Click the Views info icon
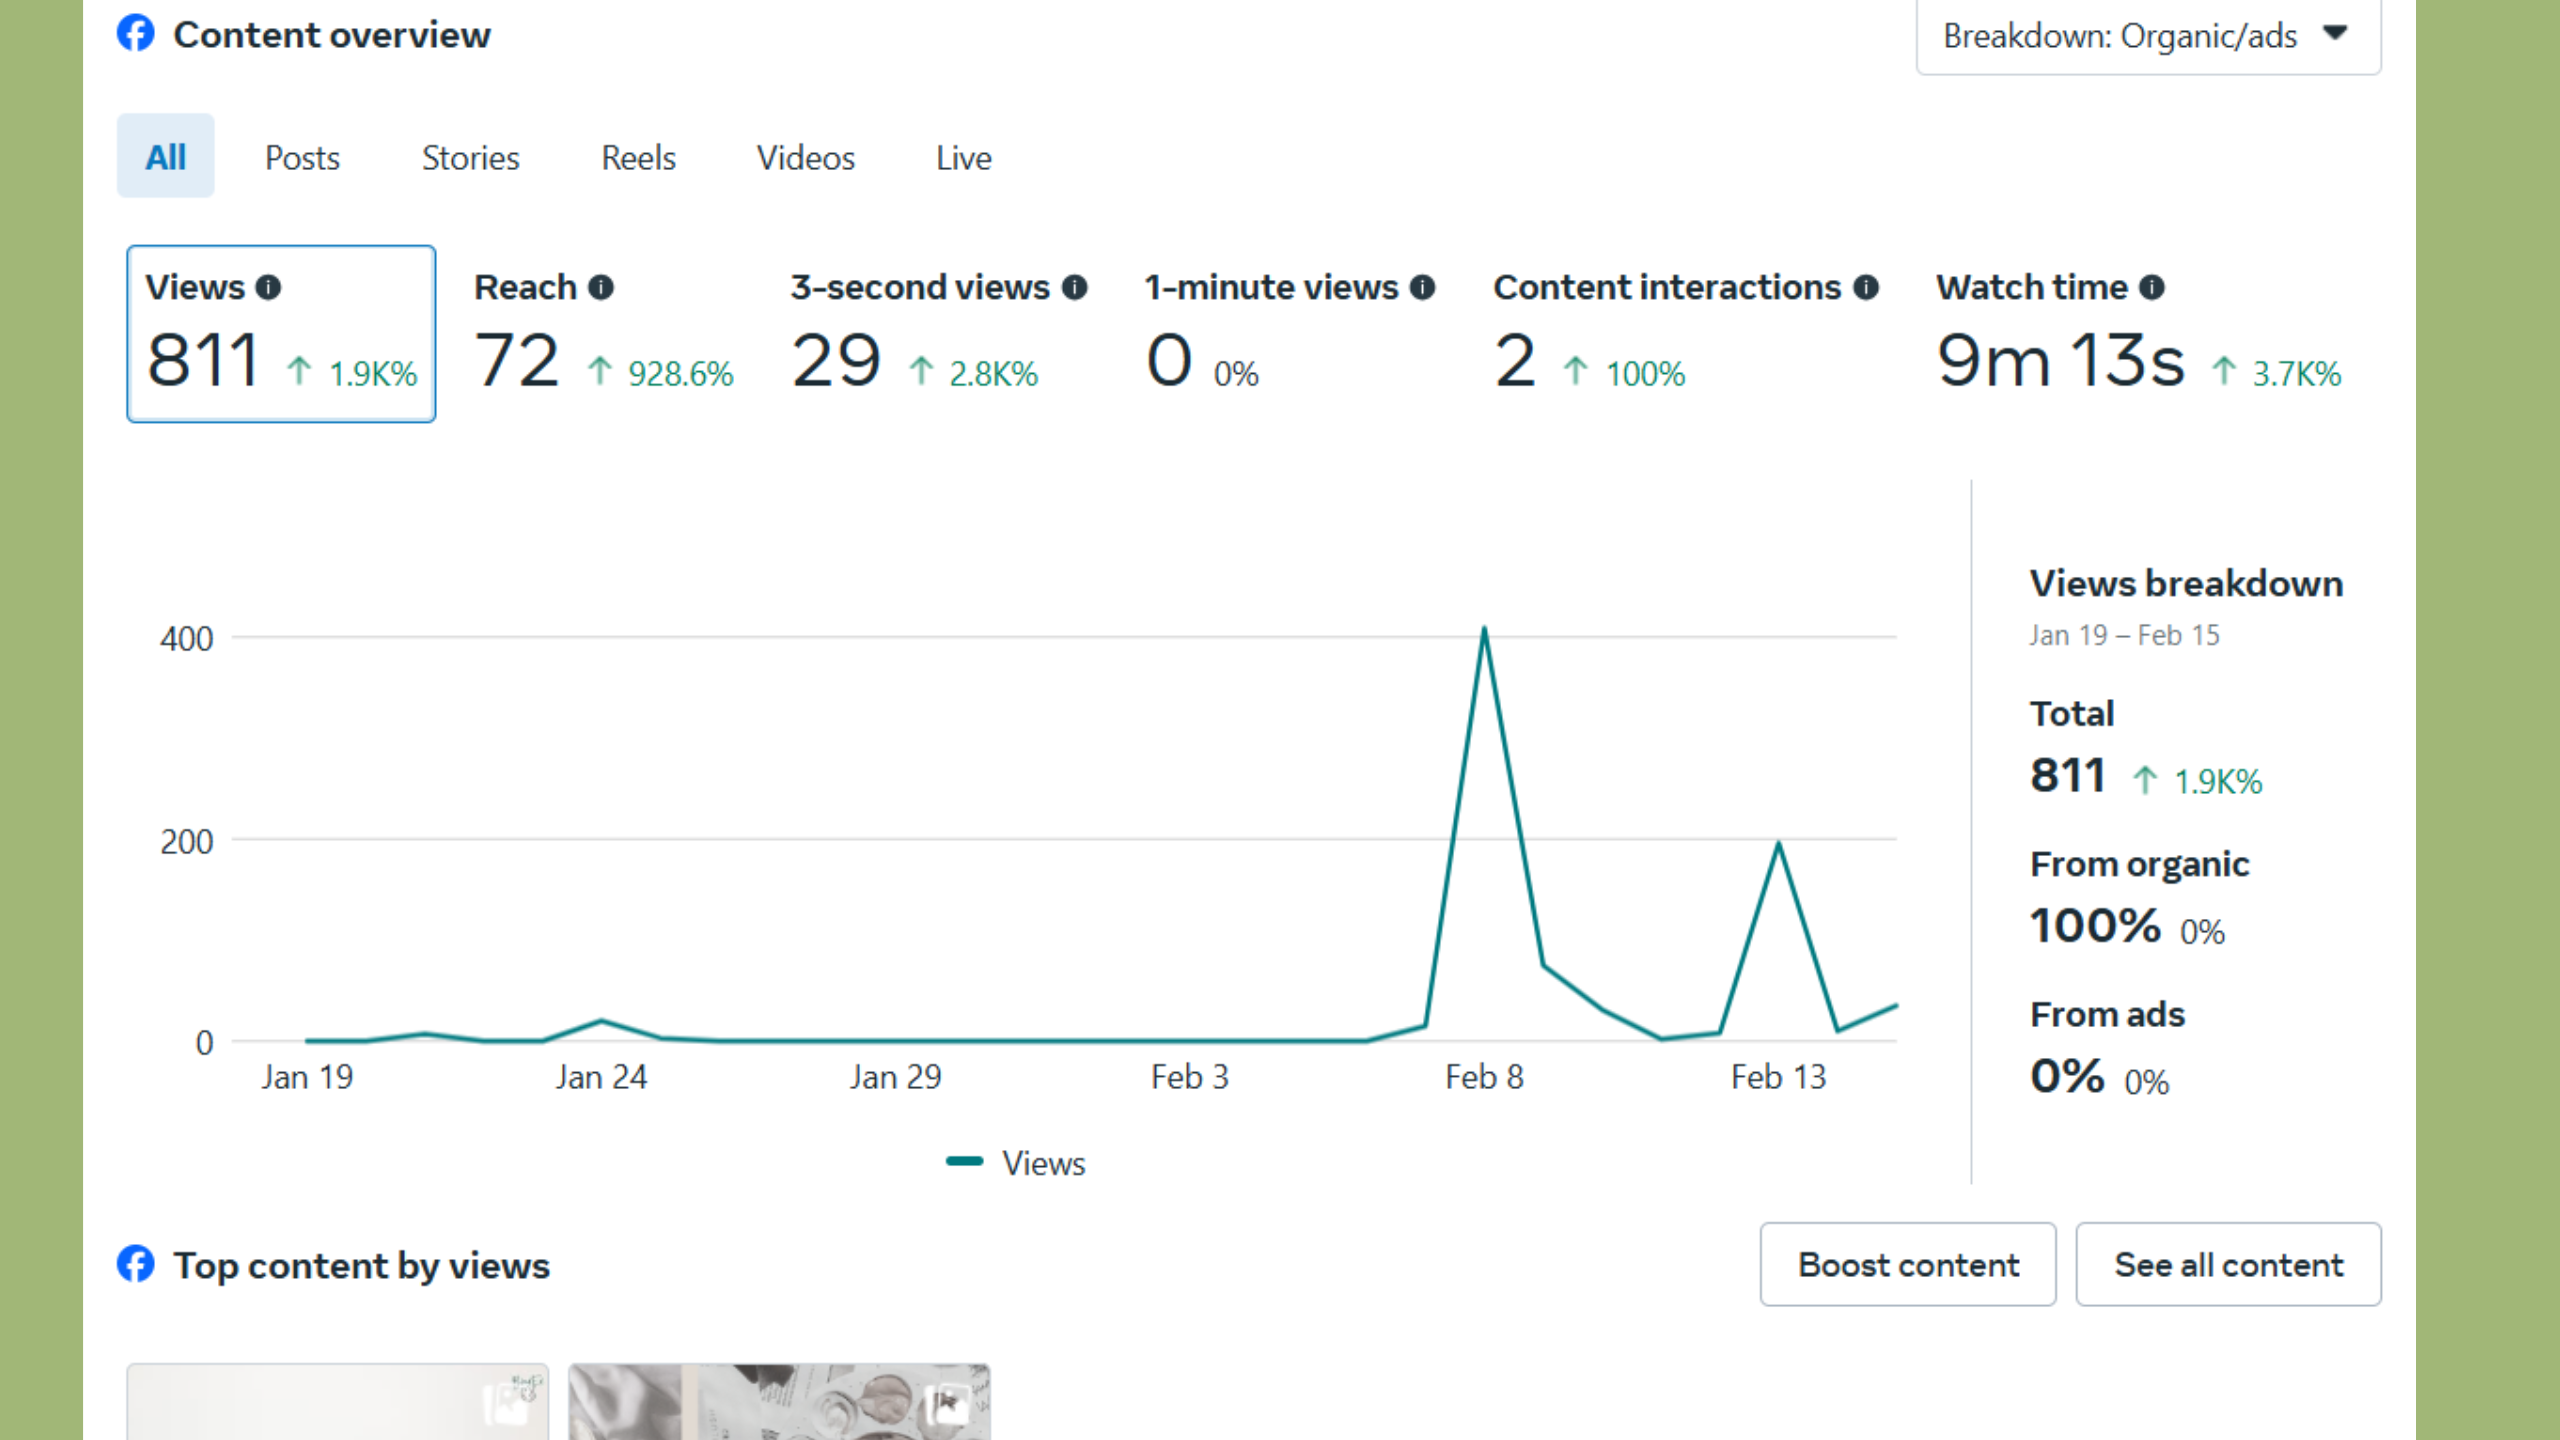Screen dimensions: 2560x1440 268,288
